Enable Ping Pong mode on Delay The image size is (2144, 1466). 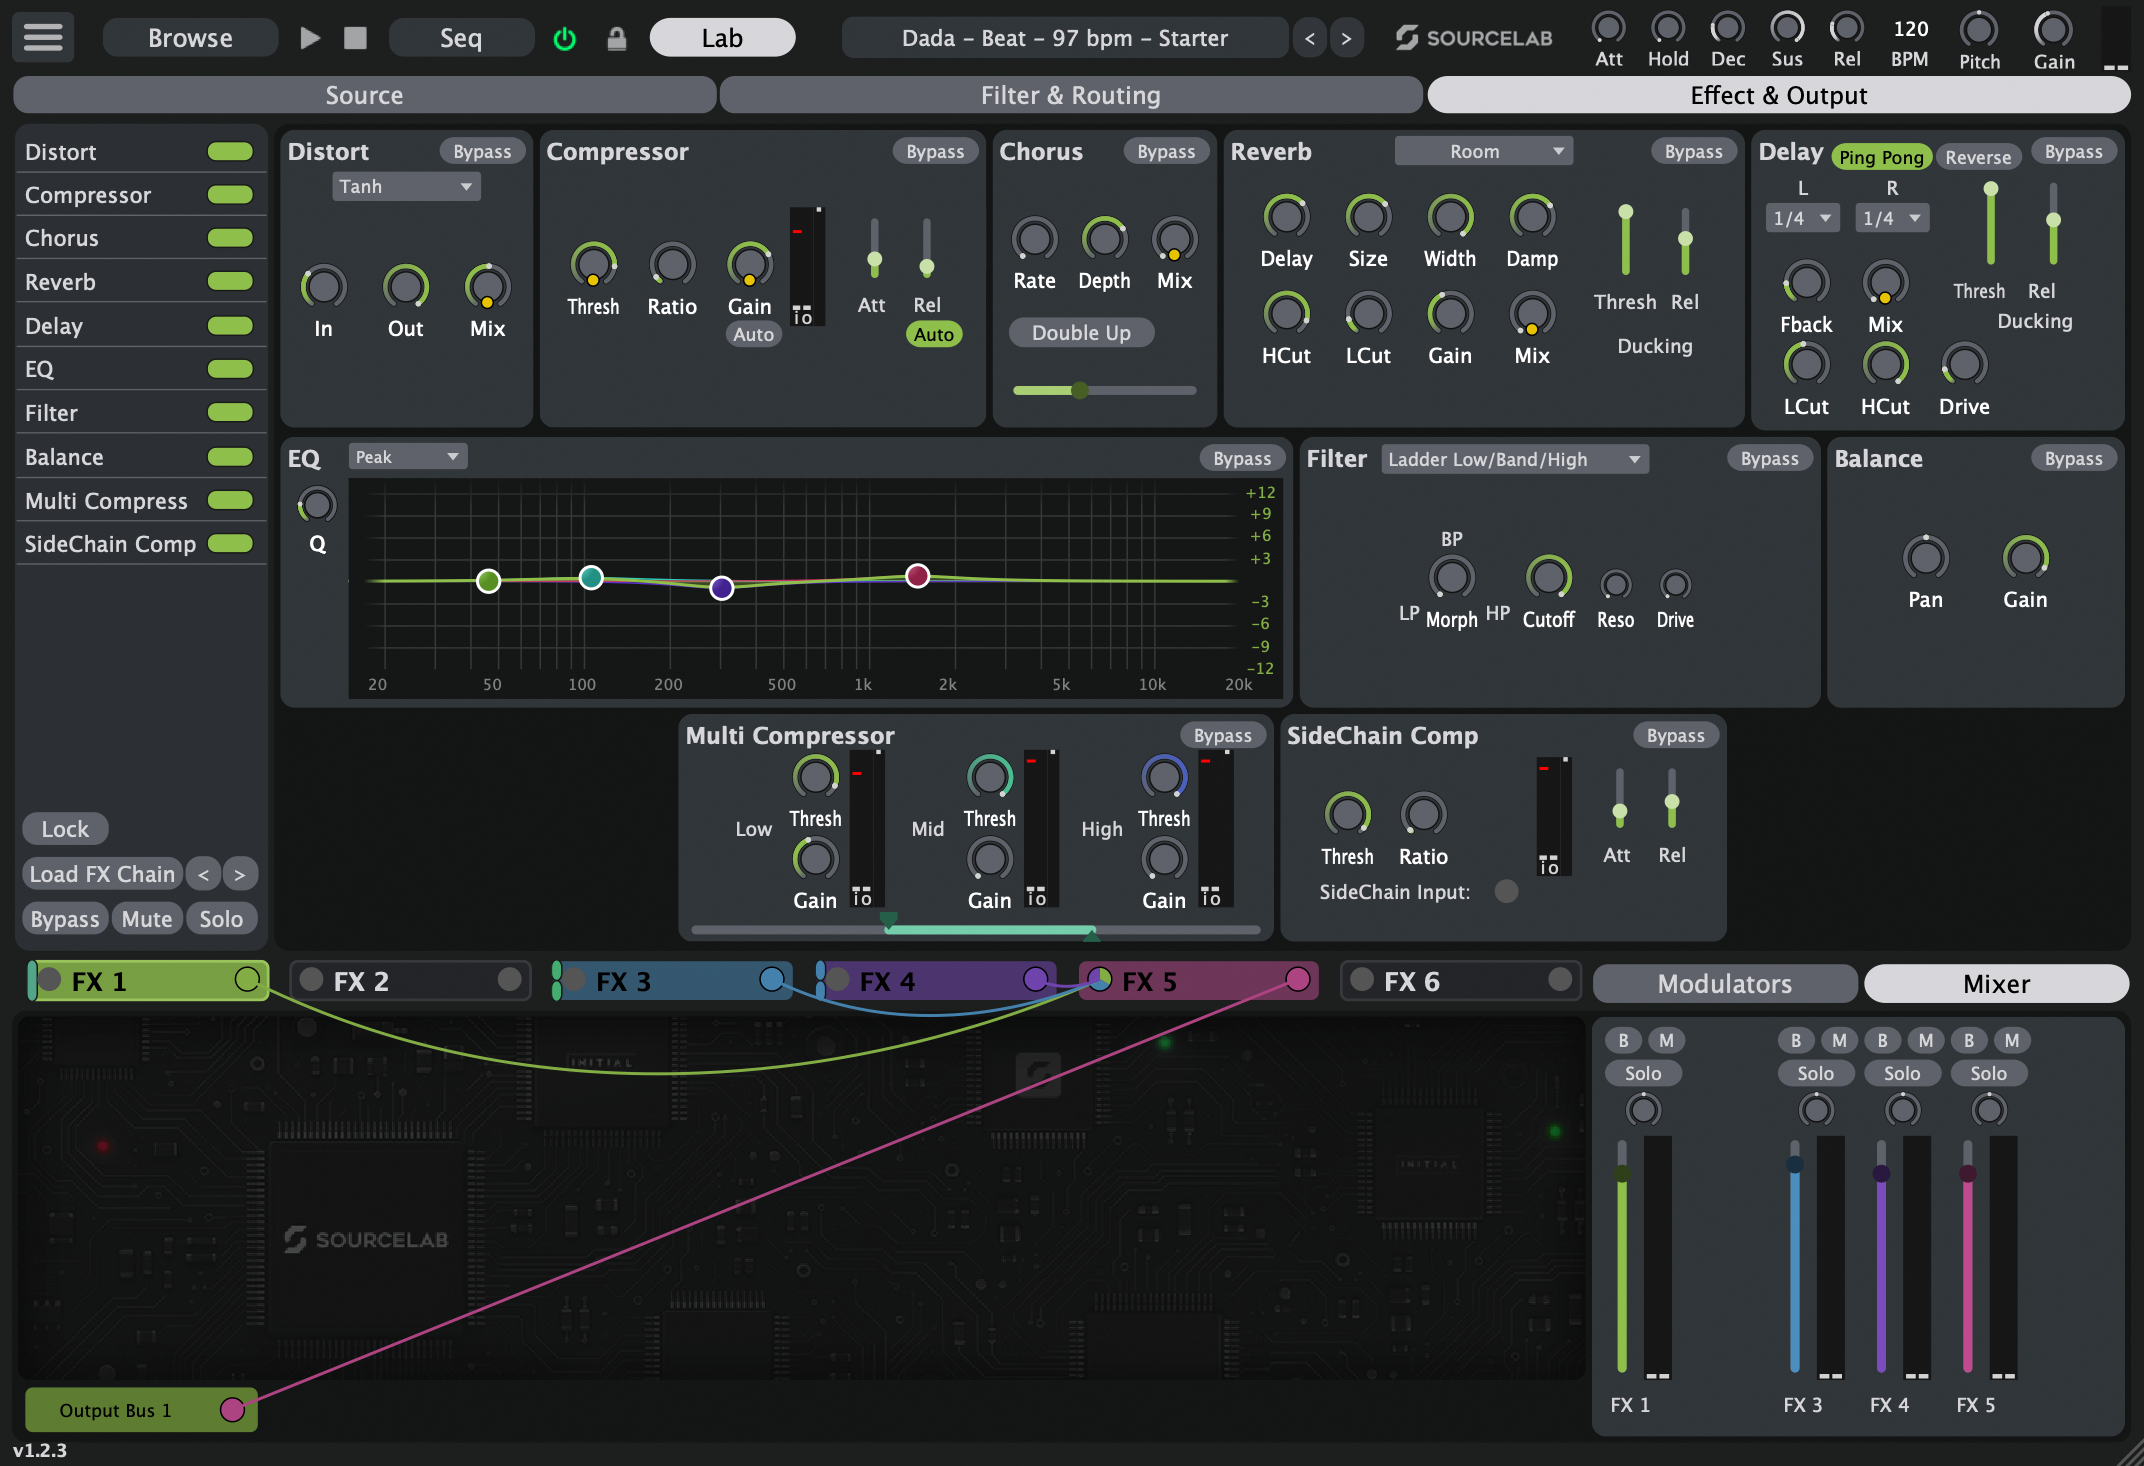(x=1881, y=157)
